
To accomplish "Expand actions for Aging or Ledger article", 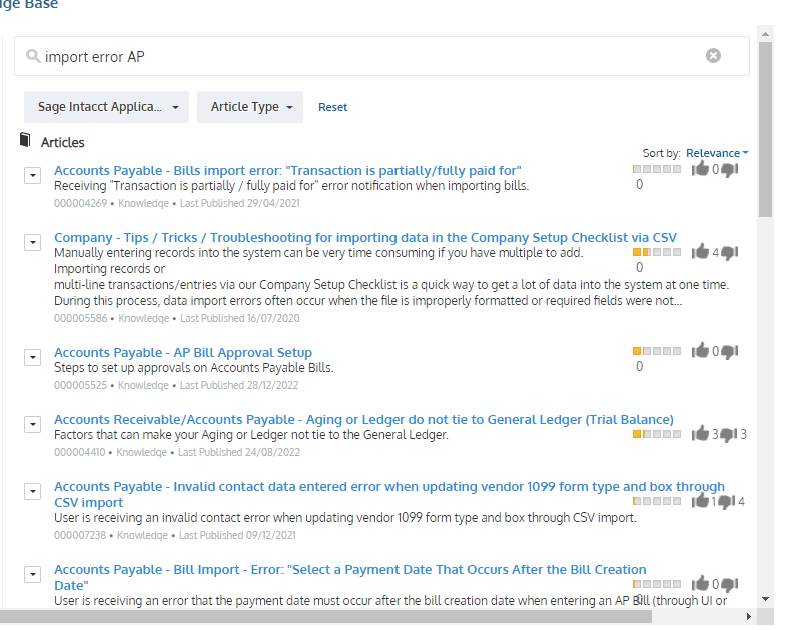I will [33, 424].
